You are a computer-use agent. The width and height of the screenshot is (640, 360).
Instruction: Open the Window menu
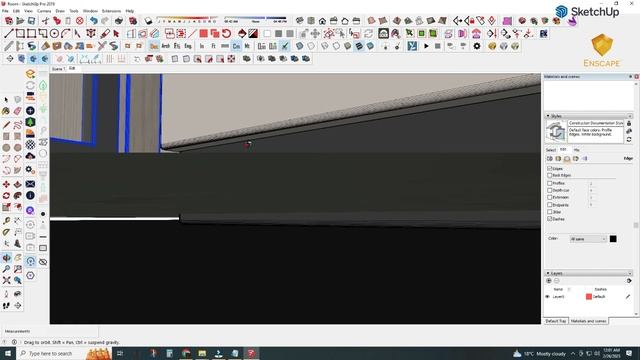90,11
